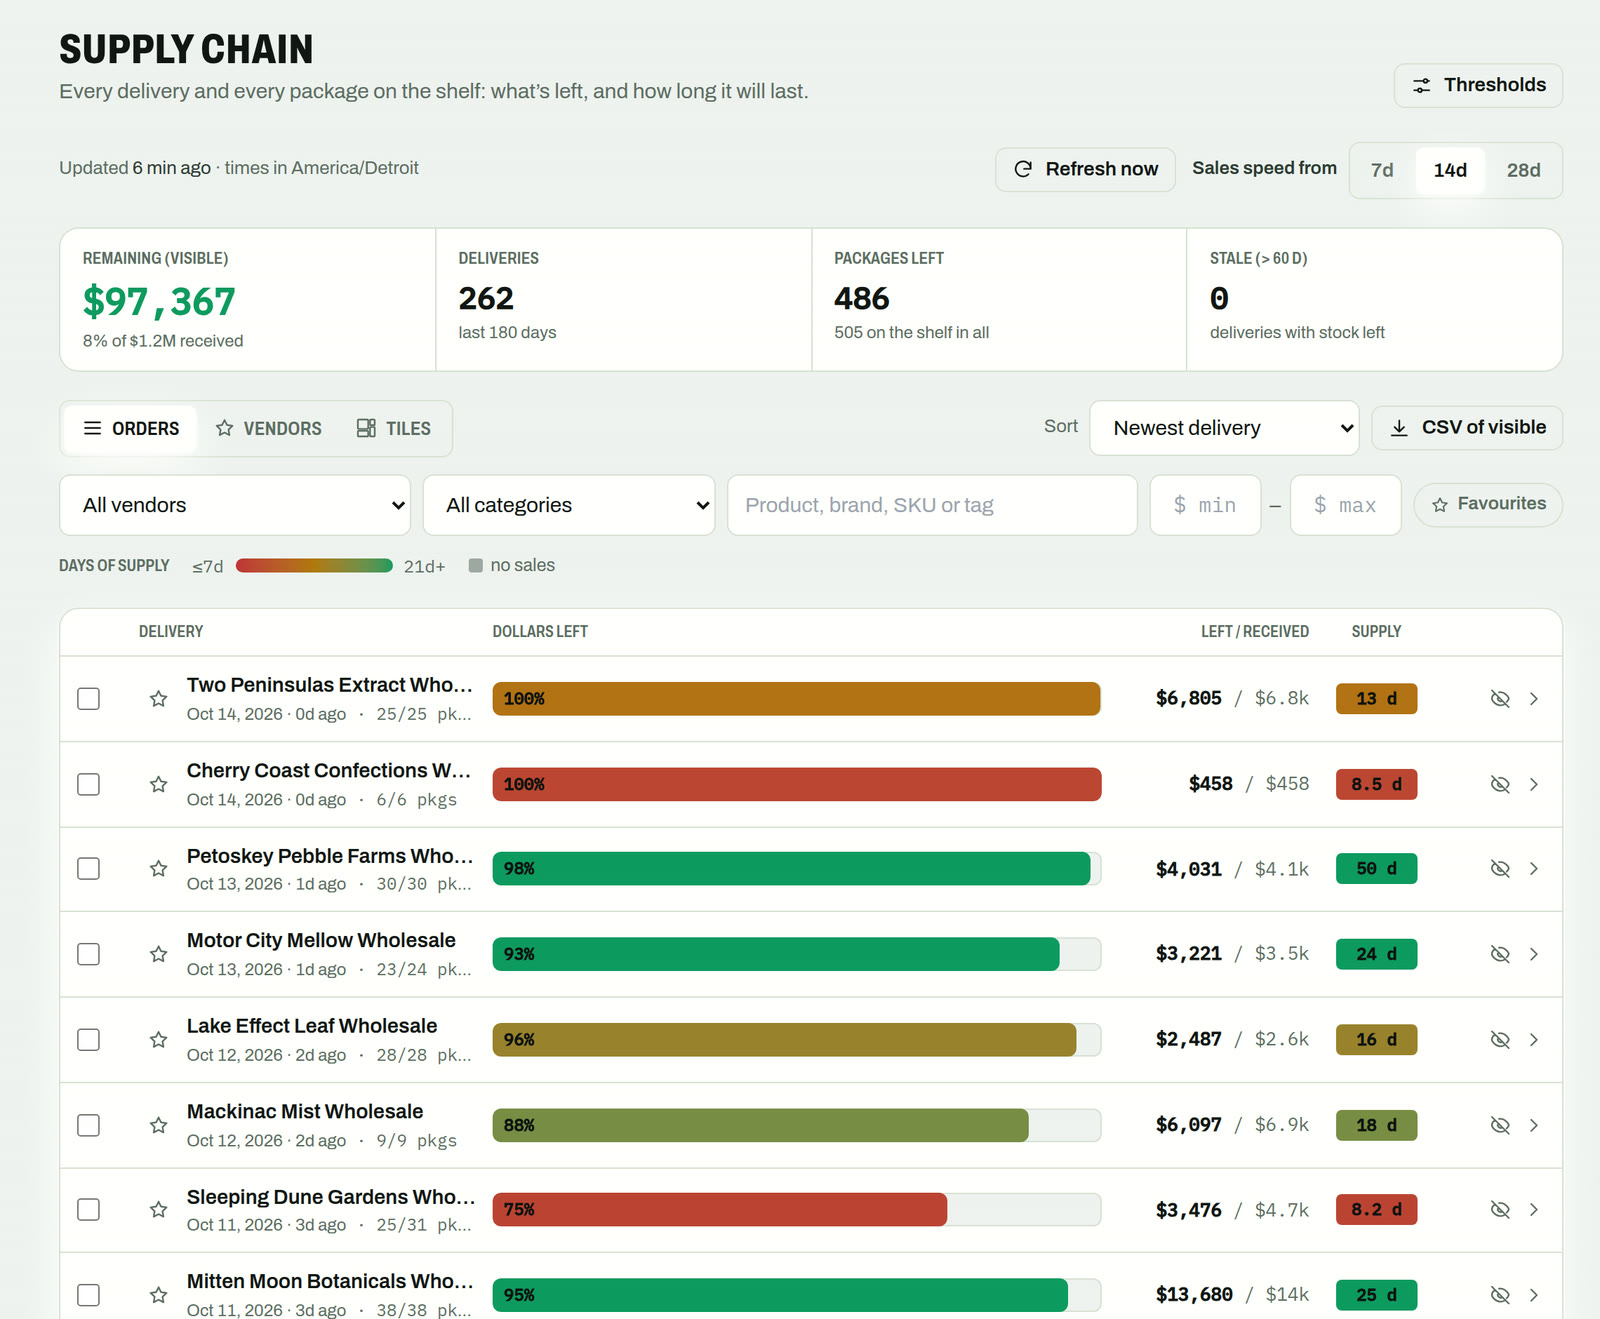Hide the Motor City Mellow row
This screenshot has width=1600, height=1319.
click(1500, 954)
